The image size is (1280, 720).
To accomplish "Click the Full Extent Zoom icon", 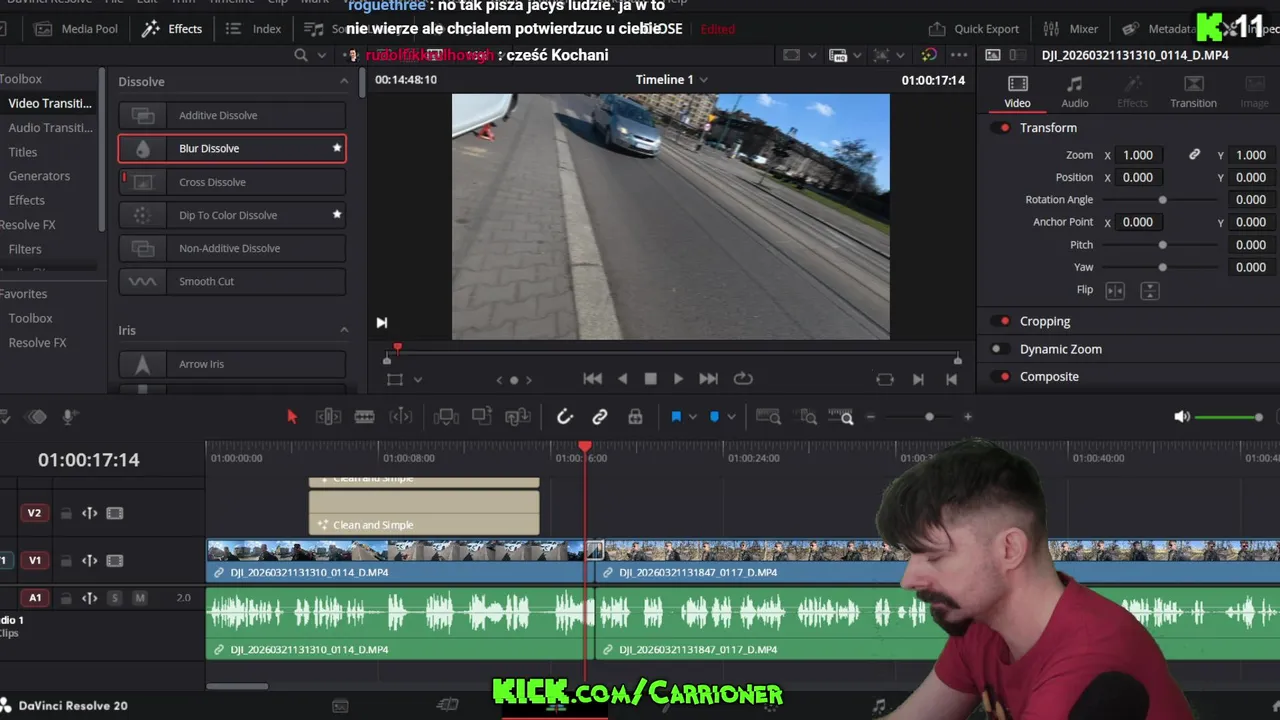I will pos(768,417).
